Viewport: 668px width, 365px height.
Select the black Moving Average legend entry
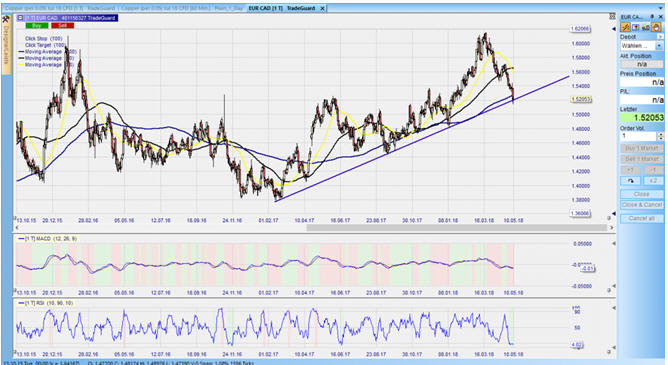pyautogui.click(x=46, y=58)
